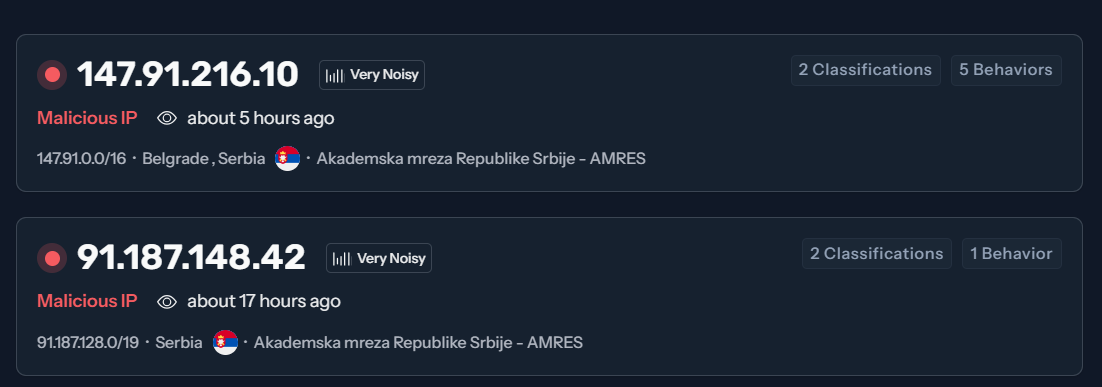Click the noise bars icon in first Very Noisy badge
1102x387 pixels.
335,75
